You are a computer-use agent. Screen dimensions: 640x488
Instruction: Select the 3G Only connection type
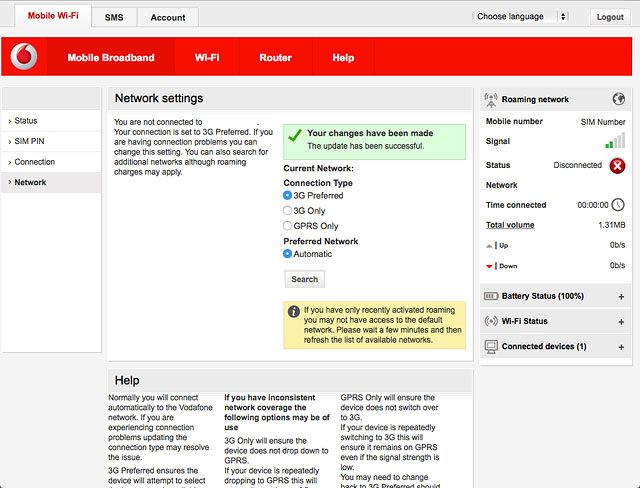288,211
